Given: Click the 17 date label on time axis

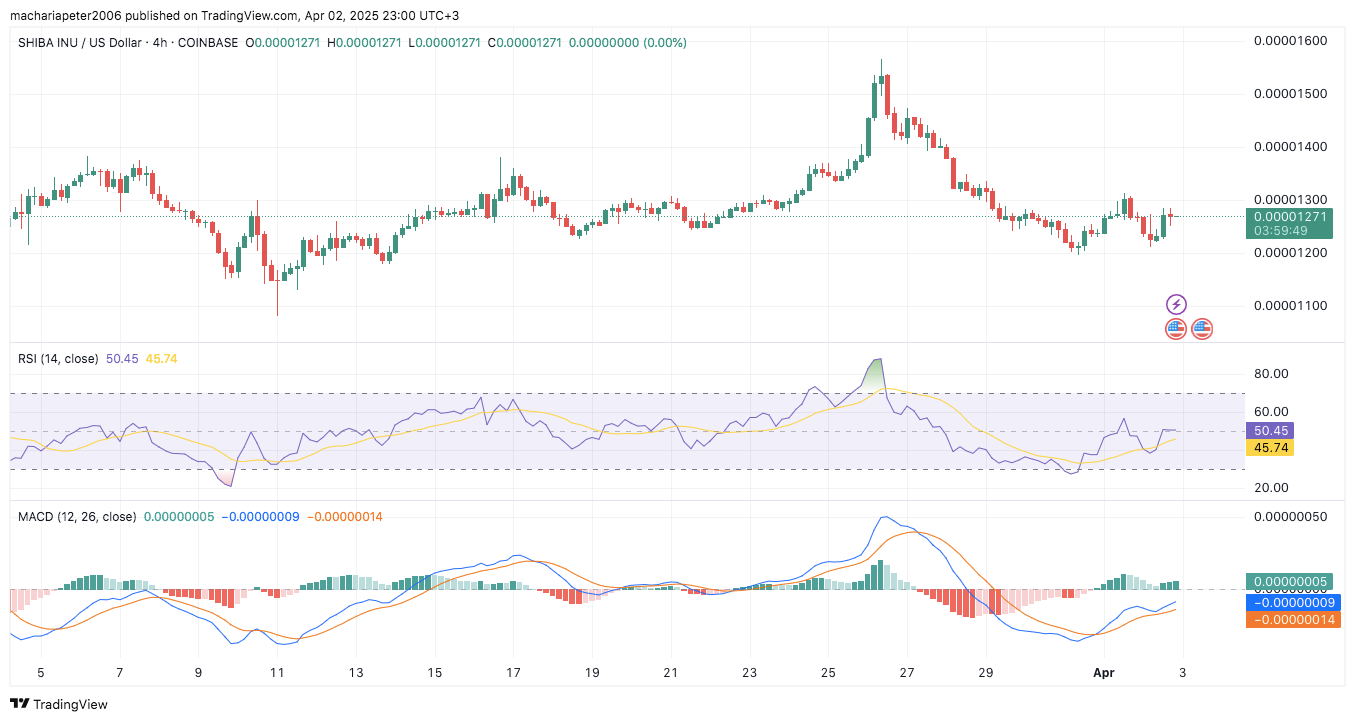Looking at the screenshot, I should coord(513,673).
